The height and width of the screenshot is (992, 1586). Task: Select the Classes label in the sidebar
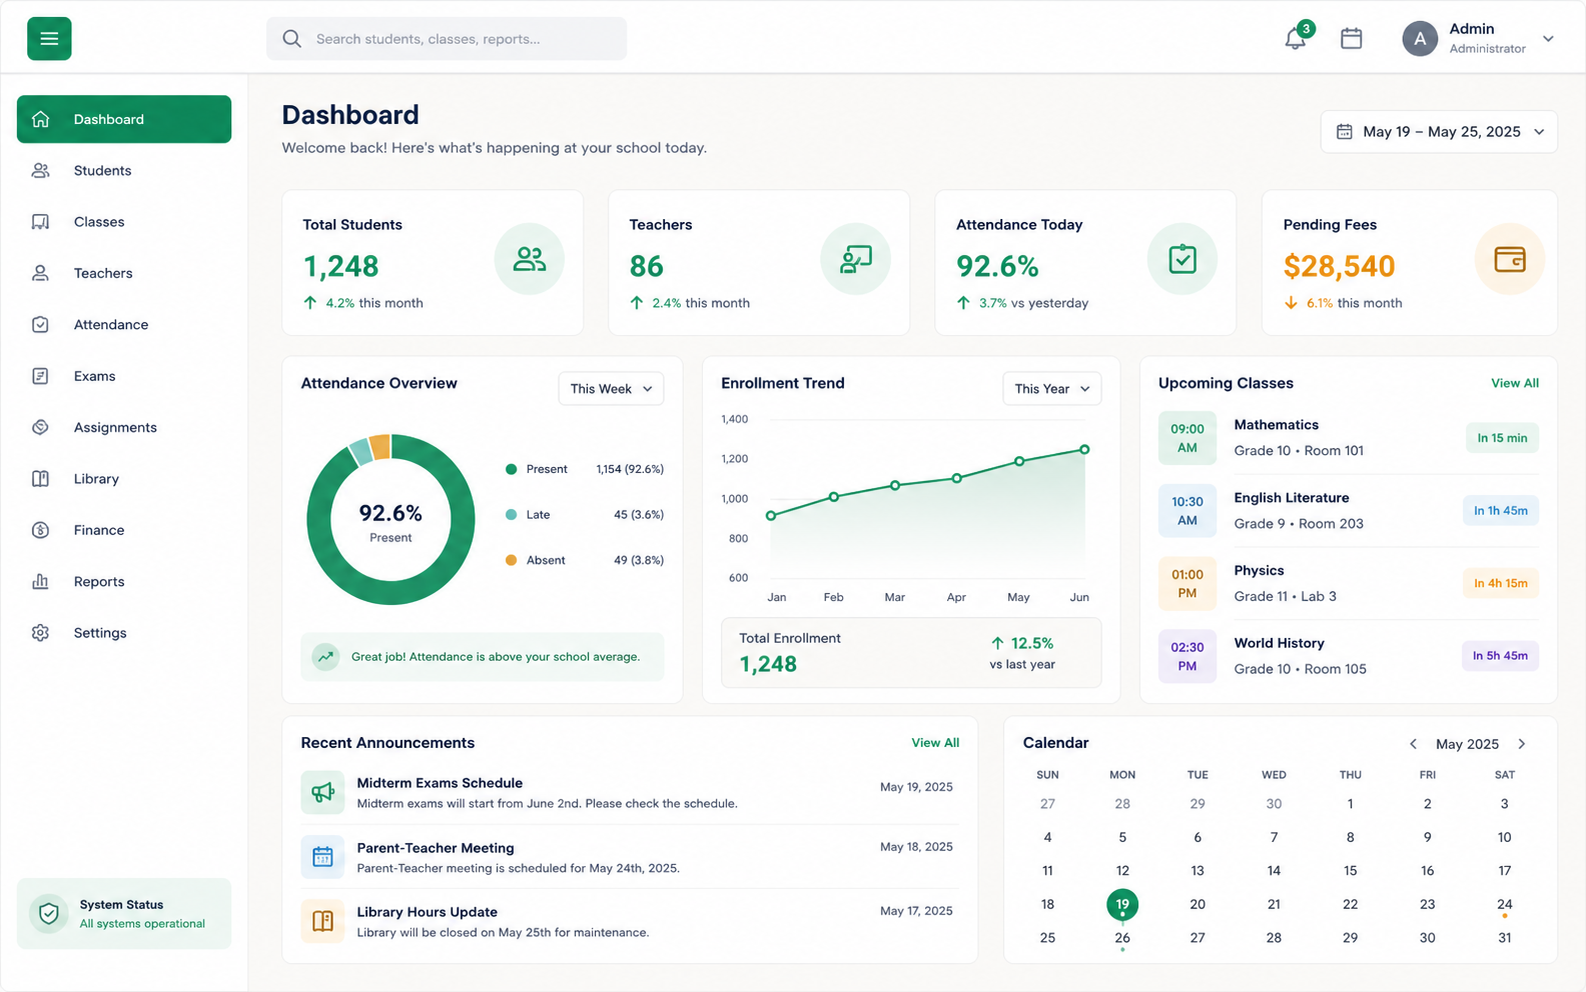[99, 222]
